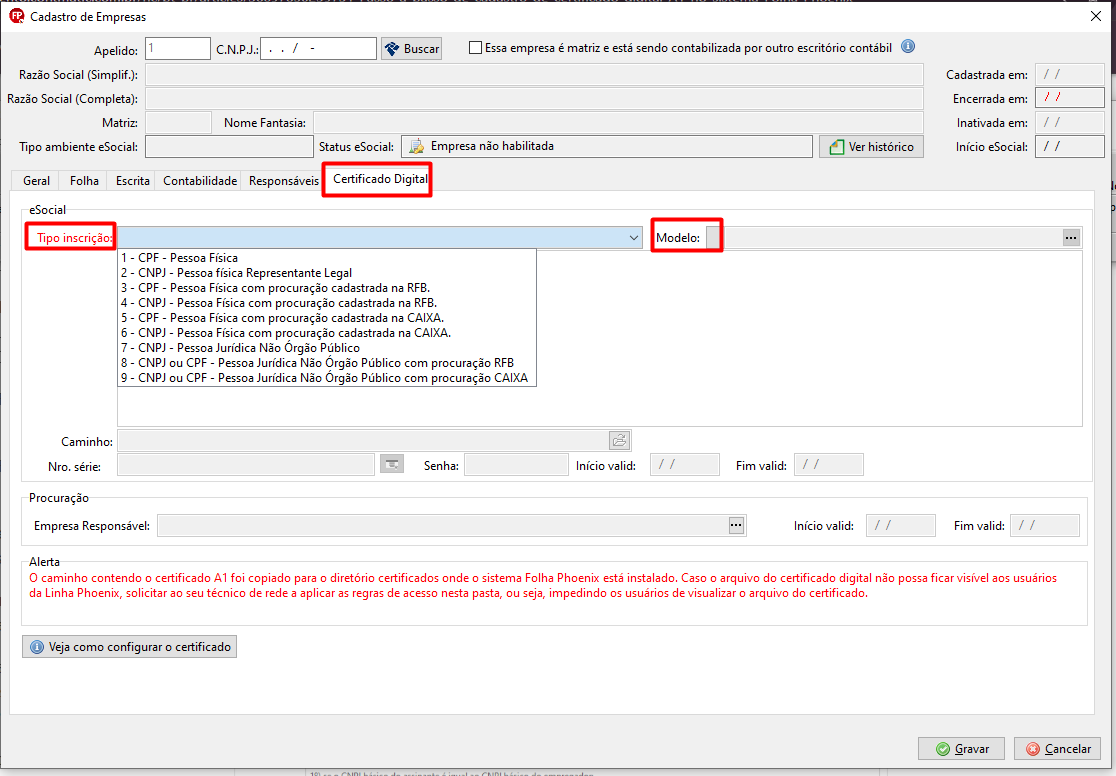Click the Tipo ambiente eSocial field

coord(229,147)
